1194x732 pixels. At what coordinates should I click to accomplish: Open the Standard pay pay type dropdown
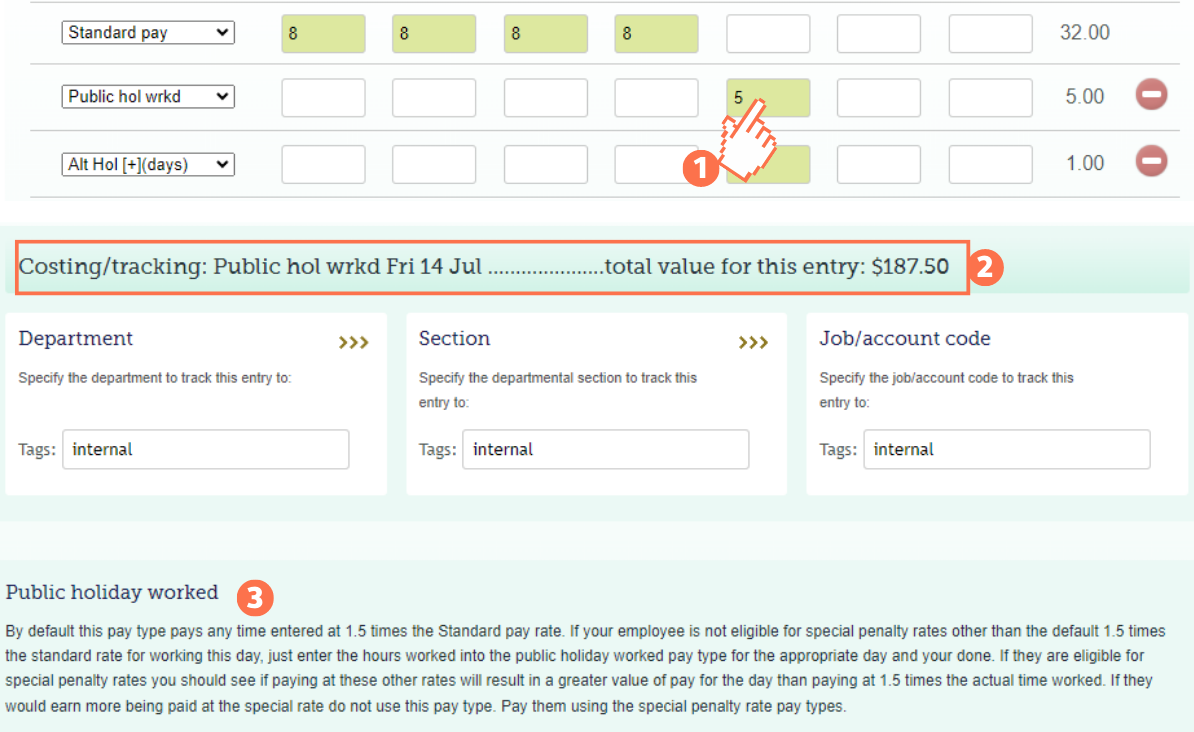(147, 32)
